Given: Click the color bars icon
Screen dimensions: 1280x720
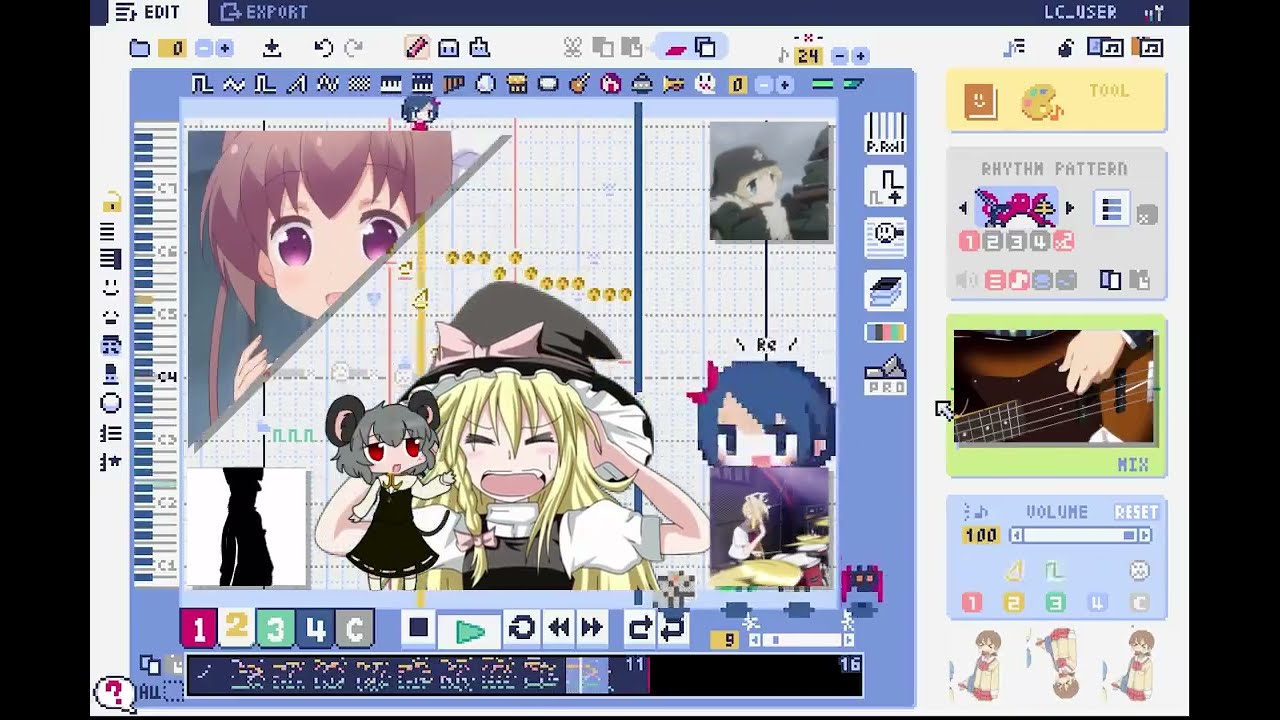Looking at the screenshot, I should tap(885, 332).
